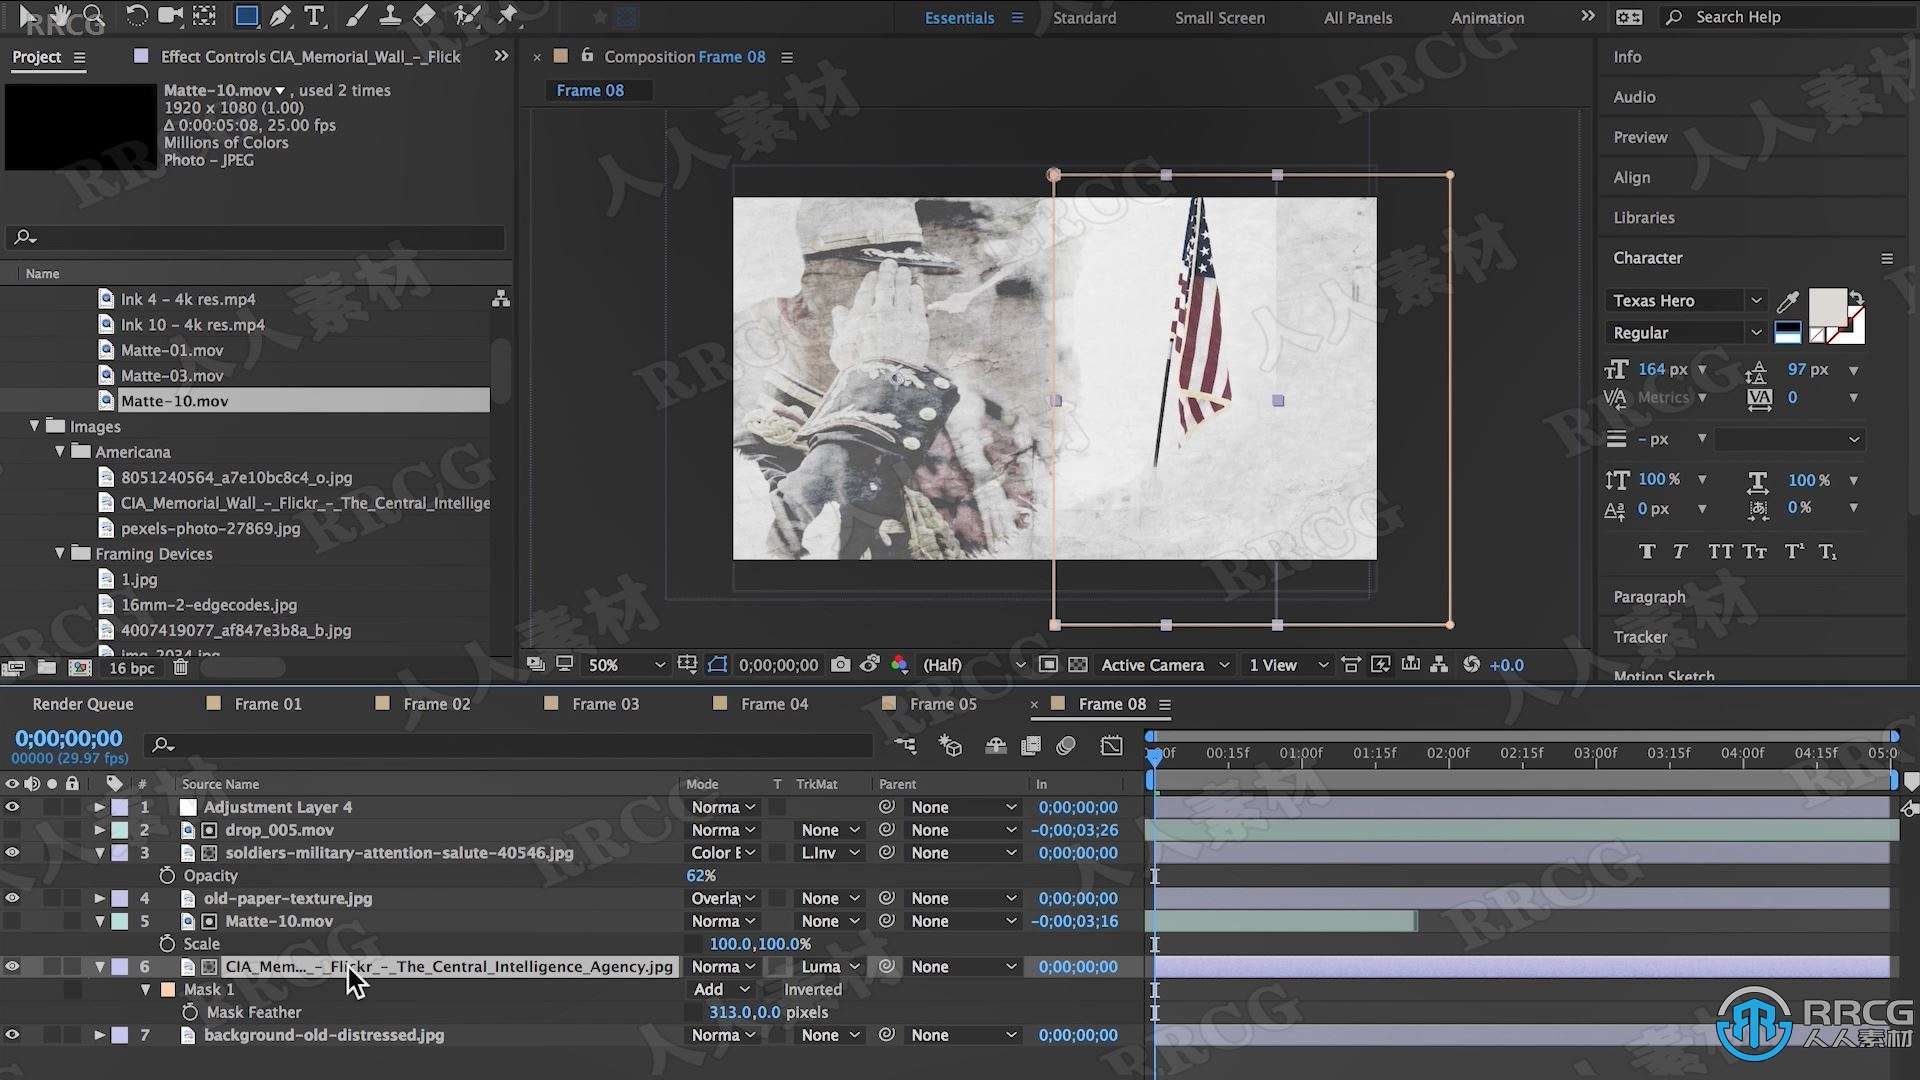Switch to the Animation workspace
This screenshot has width=1920, height=1080.
coord(1487,17)
